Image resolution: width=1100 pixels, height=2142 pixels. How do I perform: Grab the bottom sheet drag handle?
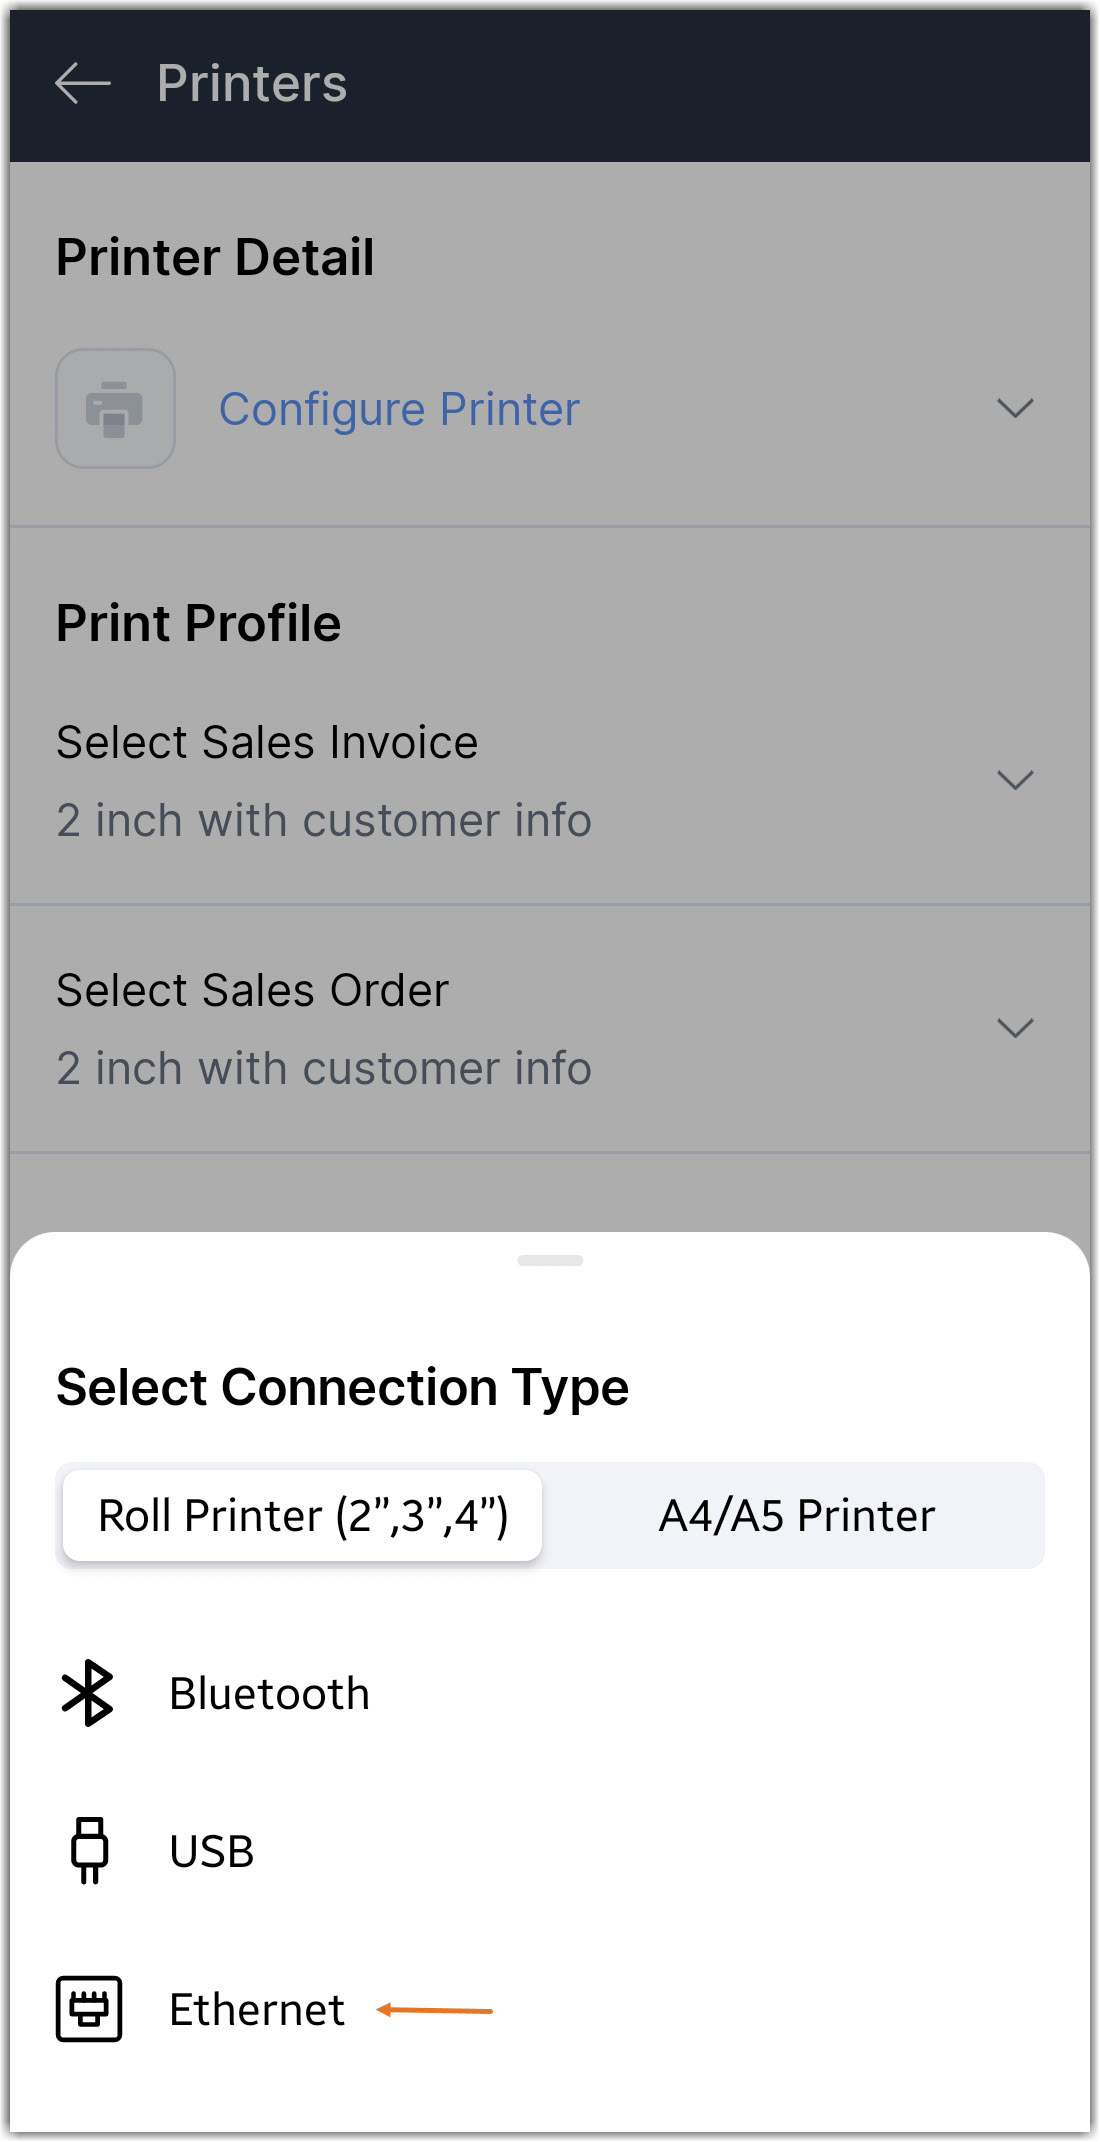point(550,1260)
